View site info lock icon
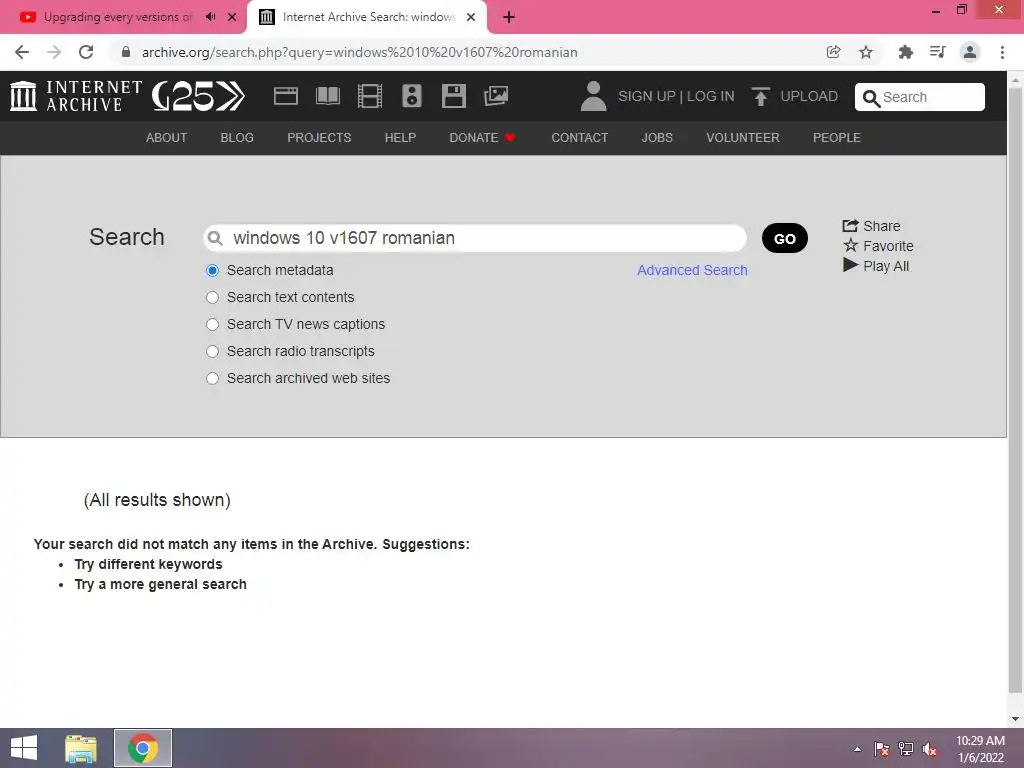This screenshot has height=768, width=1024. tap(126, 52)
